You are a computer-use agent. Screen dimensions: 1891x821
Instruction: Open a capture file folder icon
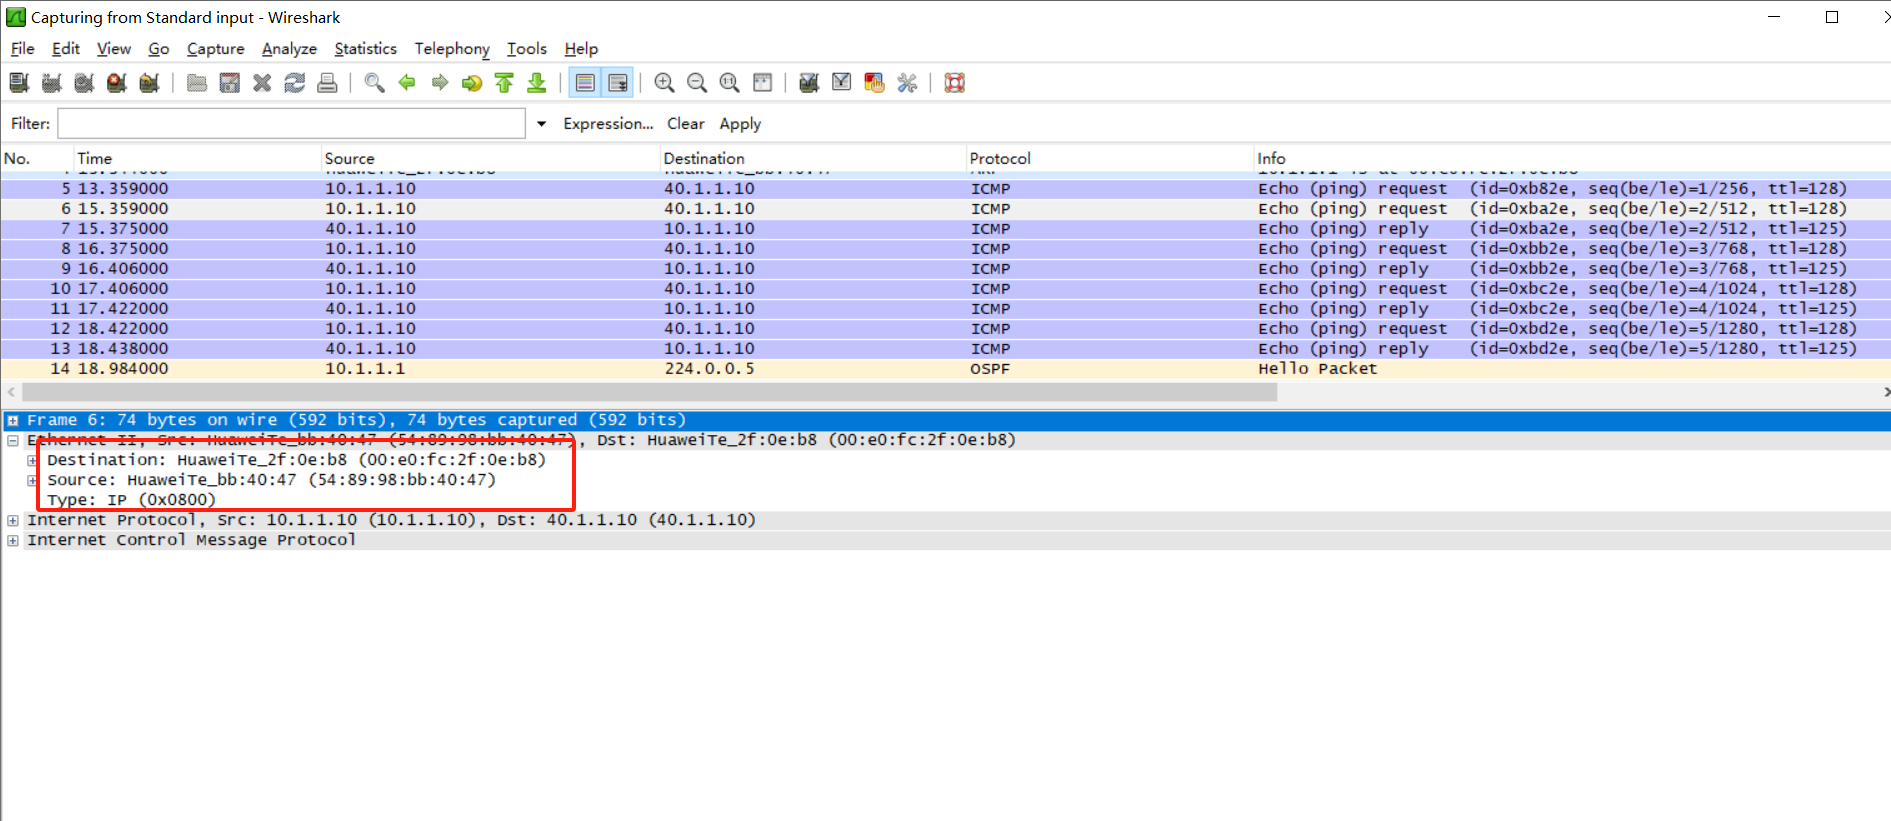pyautogui.click(x=197, y=83)
